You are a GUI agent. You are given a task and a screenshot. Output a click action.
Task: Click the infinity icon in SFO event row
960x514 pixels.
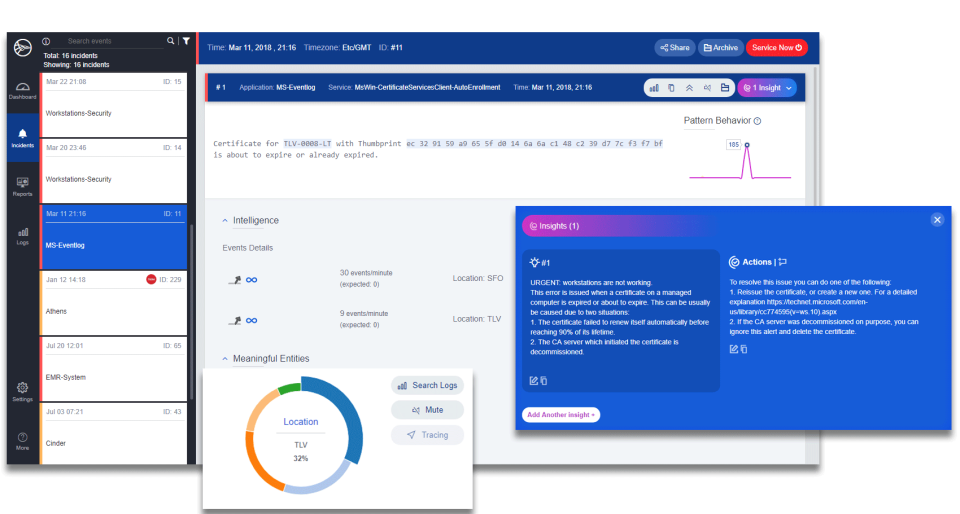tap(252, 280)
